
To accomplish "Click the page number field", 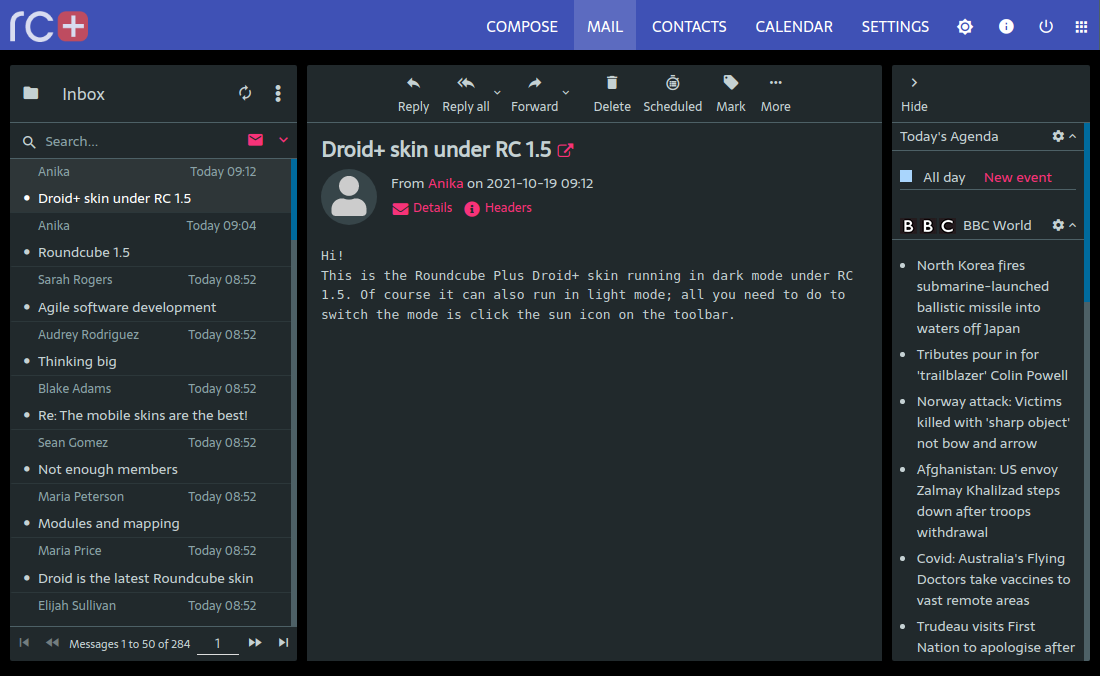I will pyautogui.click(x=217, y=643).
